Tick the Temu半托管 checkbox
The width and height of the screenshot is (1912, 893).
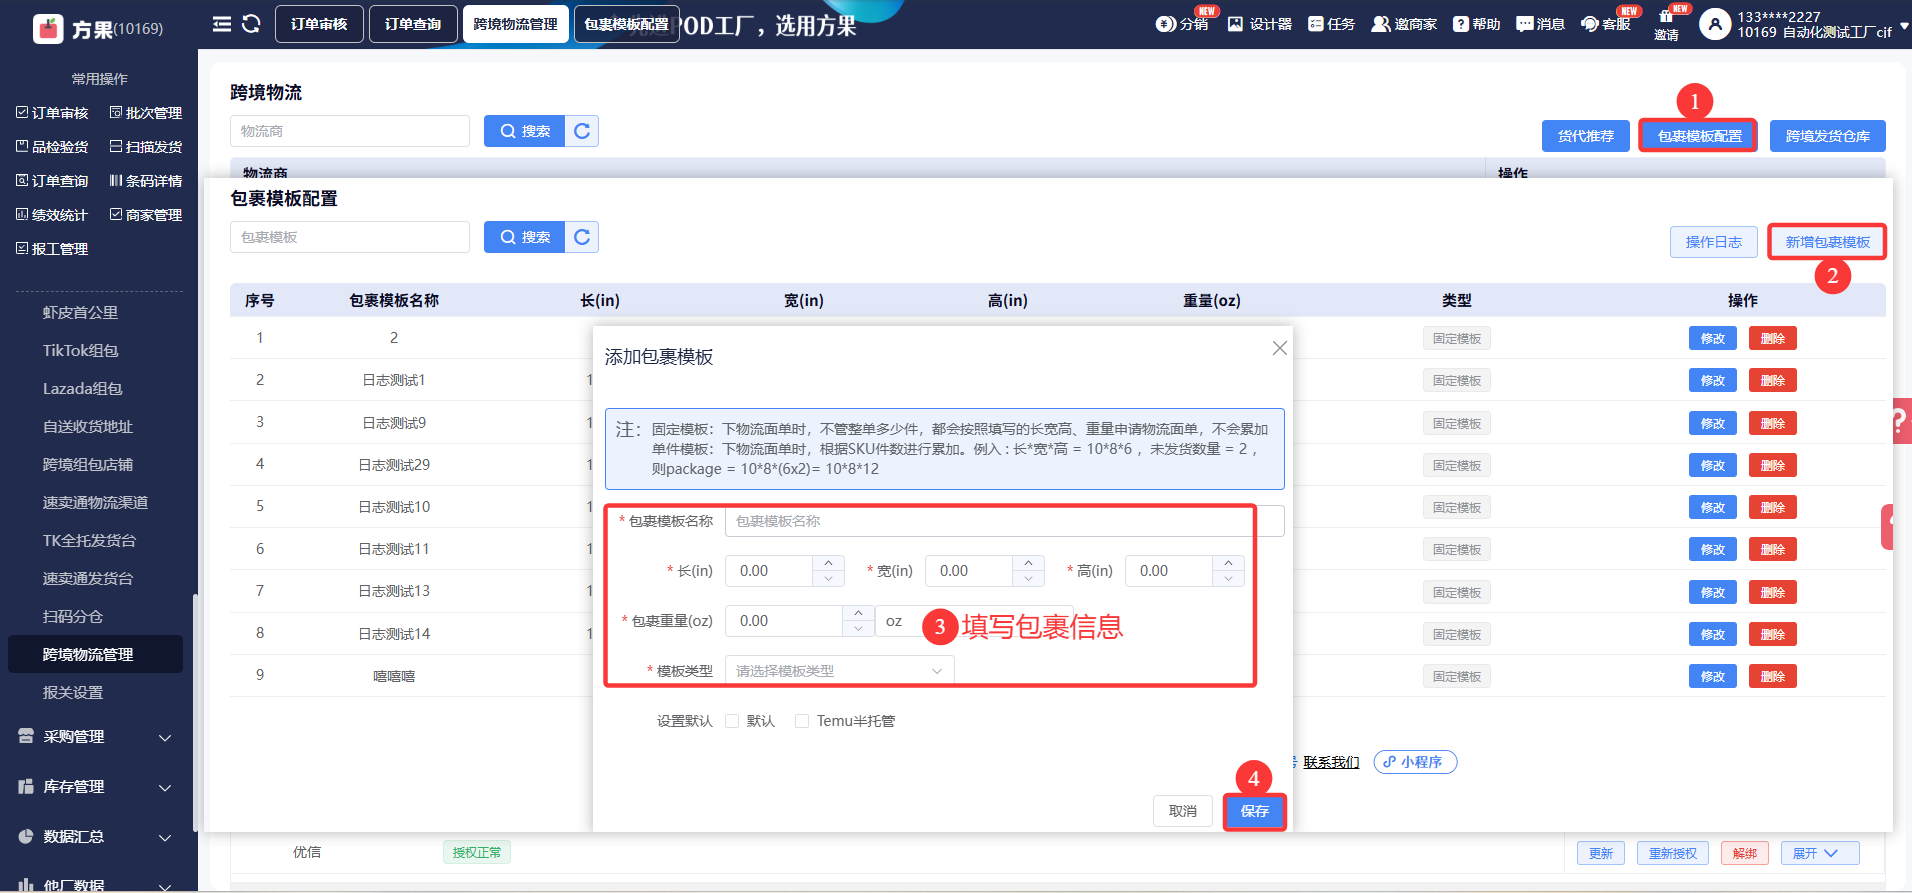[x=802, y=721]
